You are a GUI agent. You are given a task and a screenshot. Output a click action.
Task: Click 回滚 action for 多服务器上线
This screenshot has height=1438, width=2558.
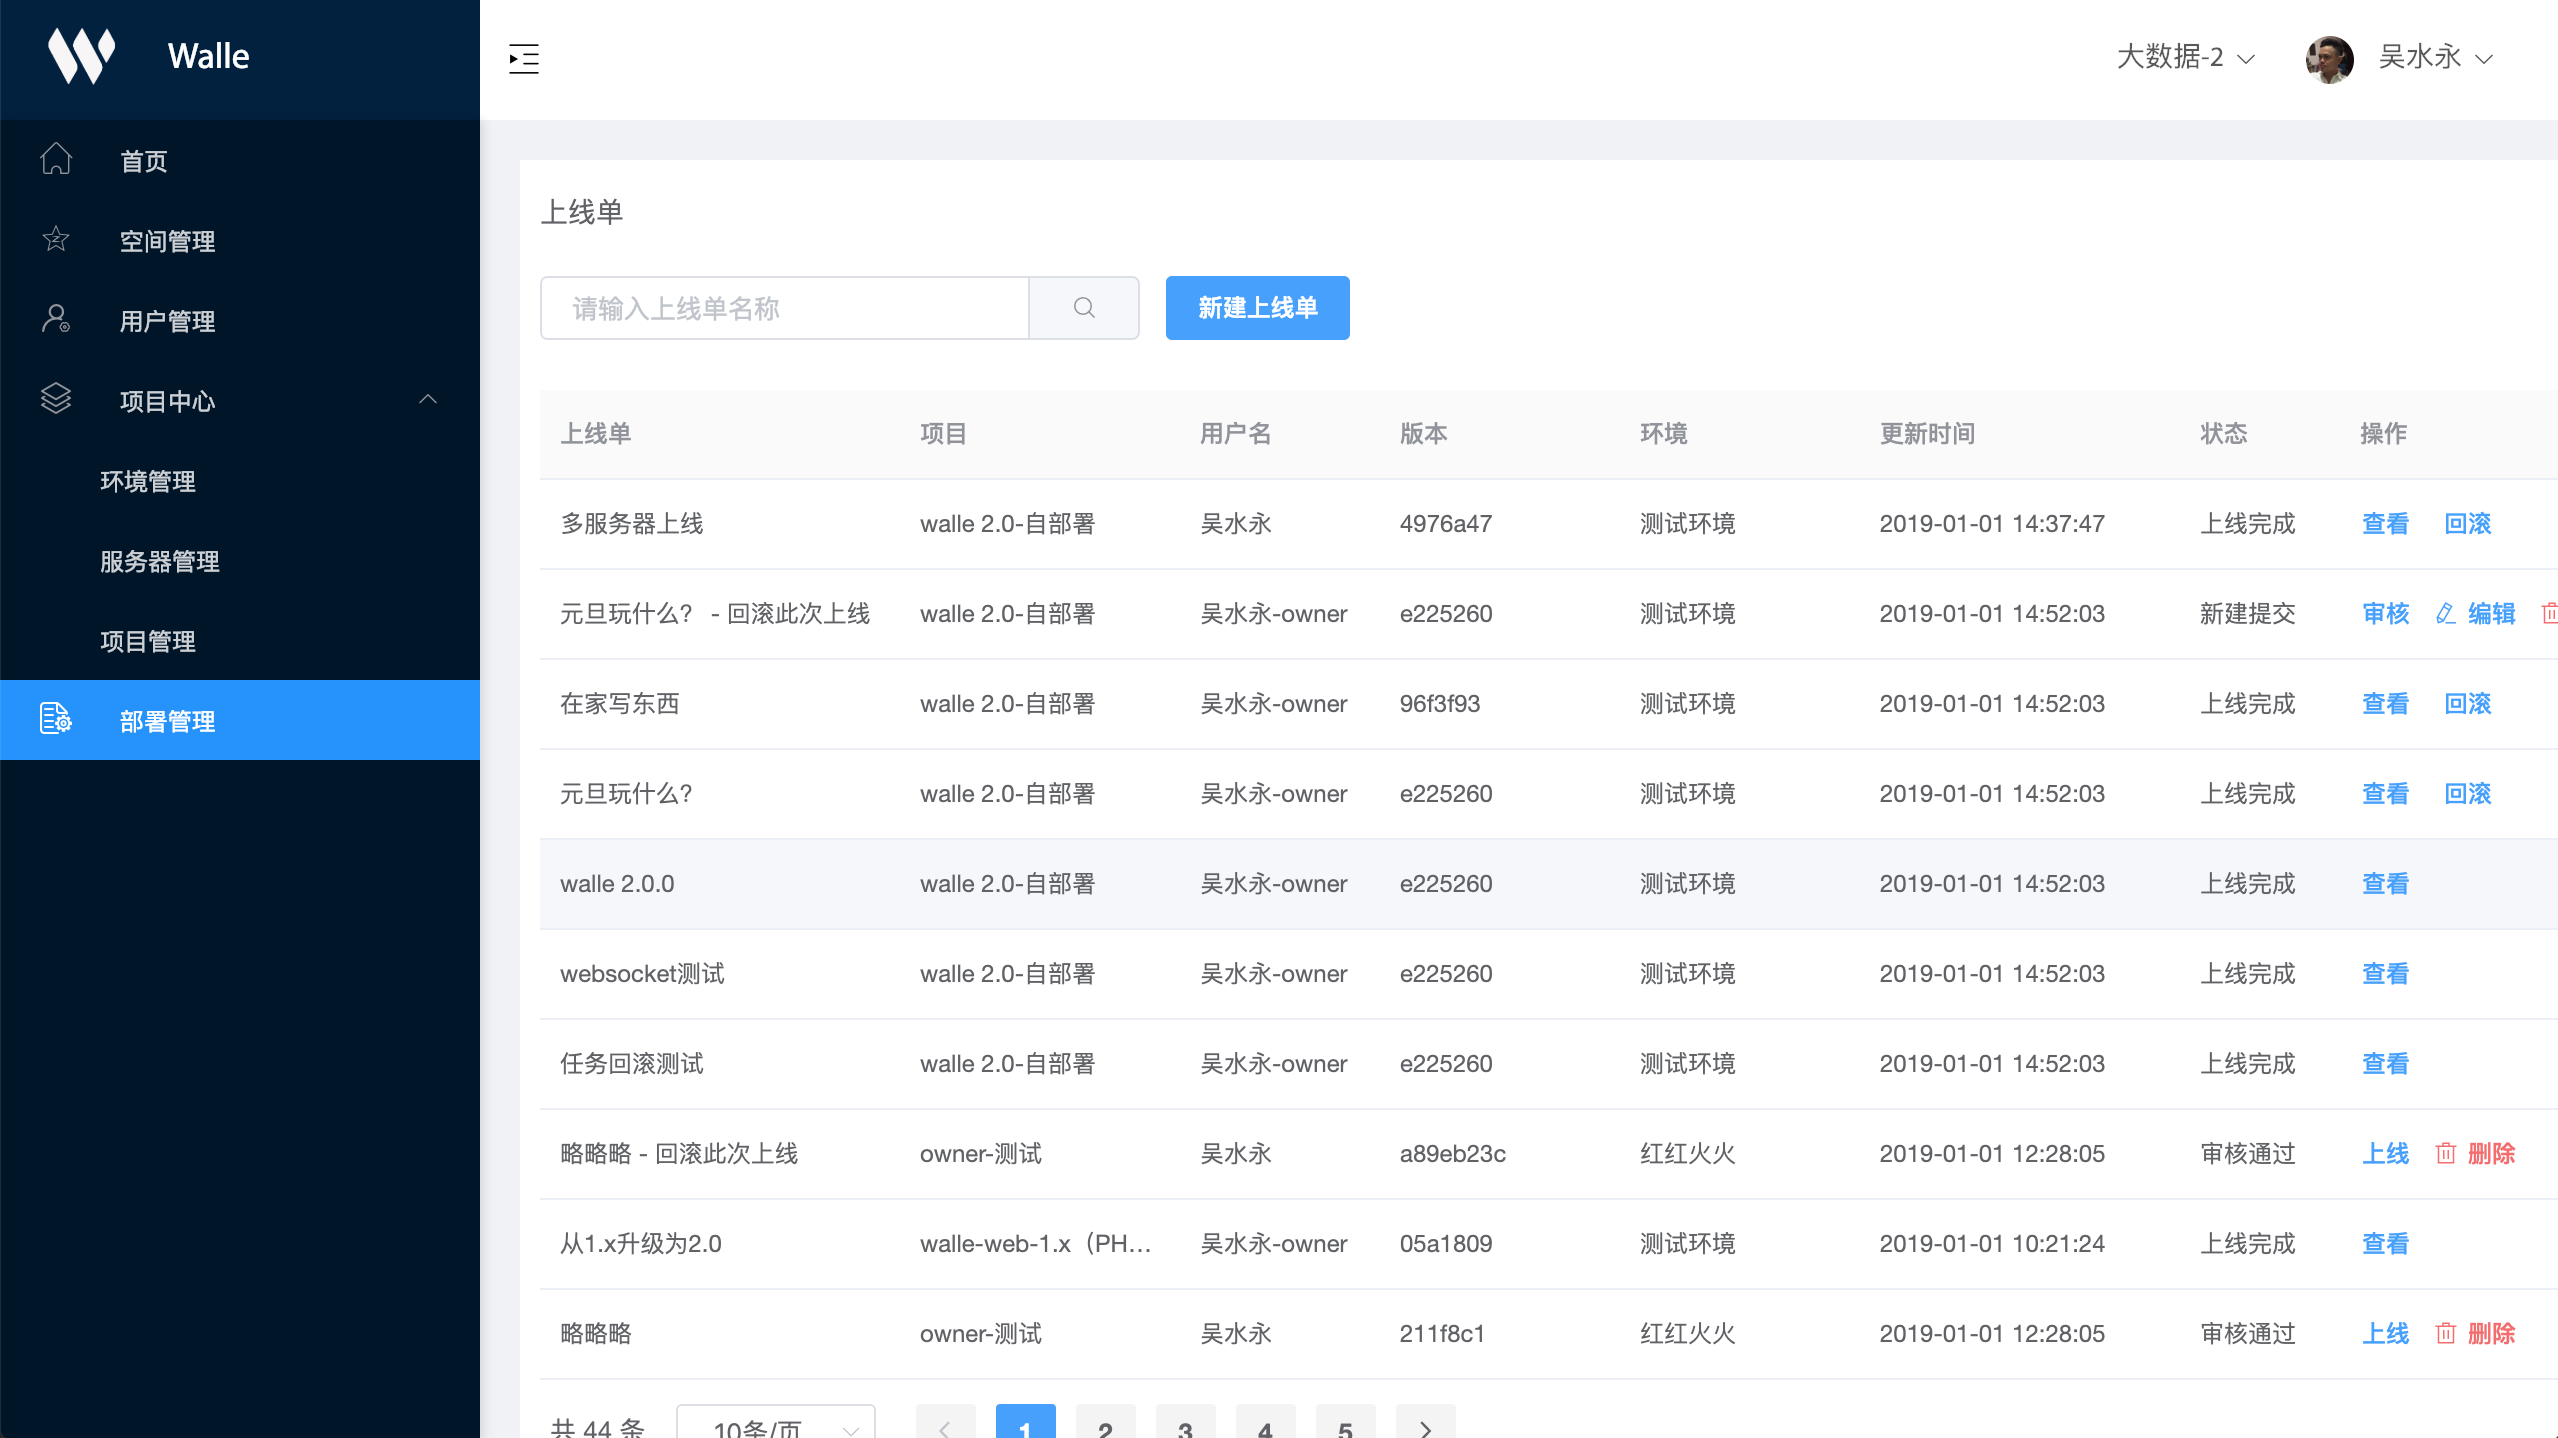click(2470, 523)
